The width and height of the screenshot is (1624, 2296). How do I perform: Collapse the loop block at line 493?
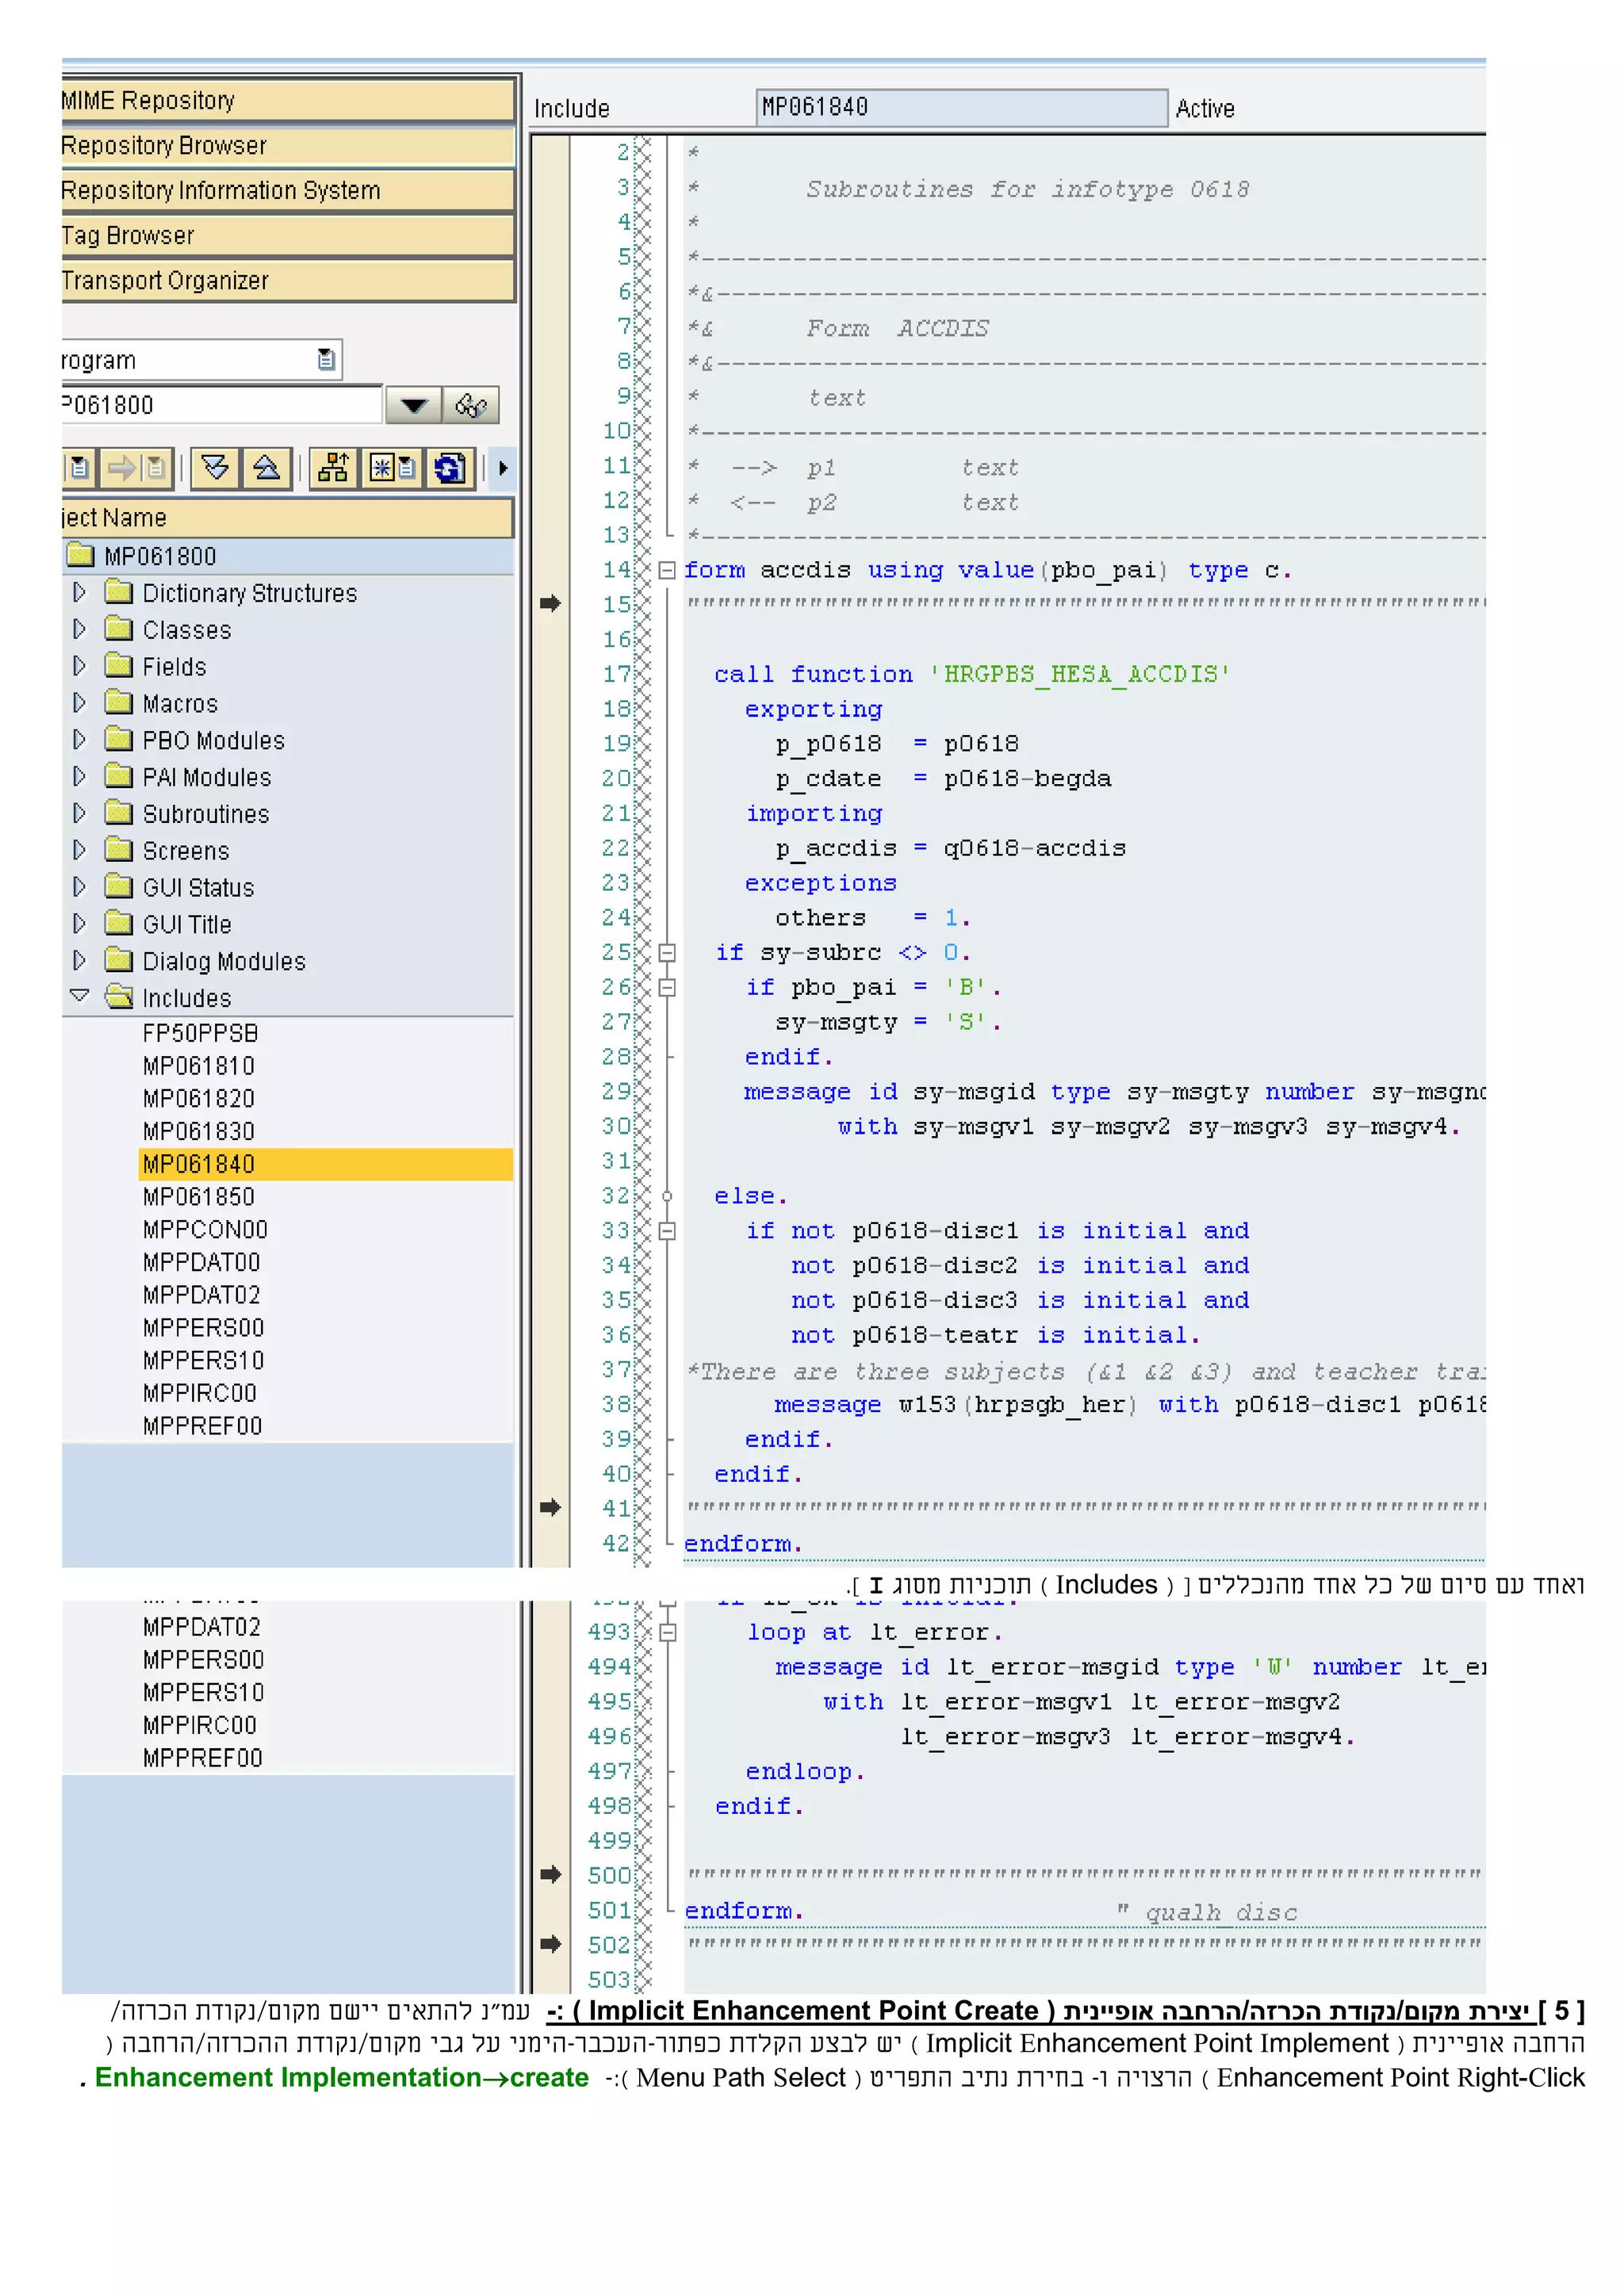click(667, 1633)
